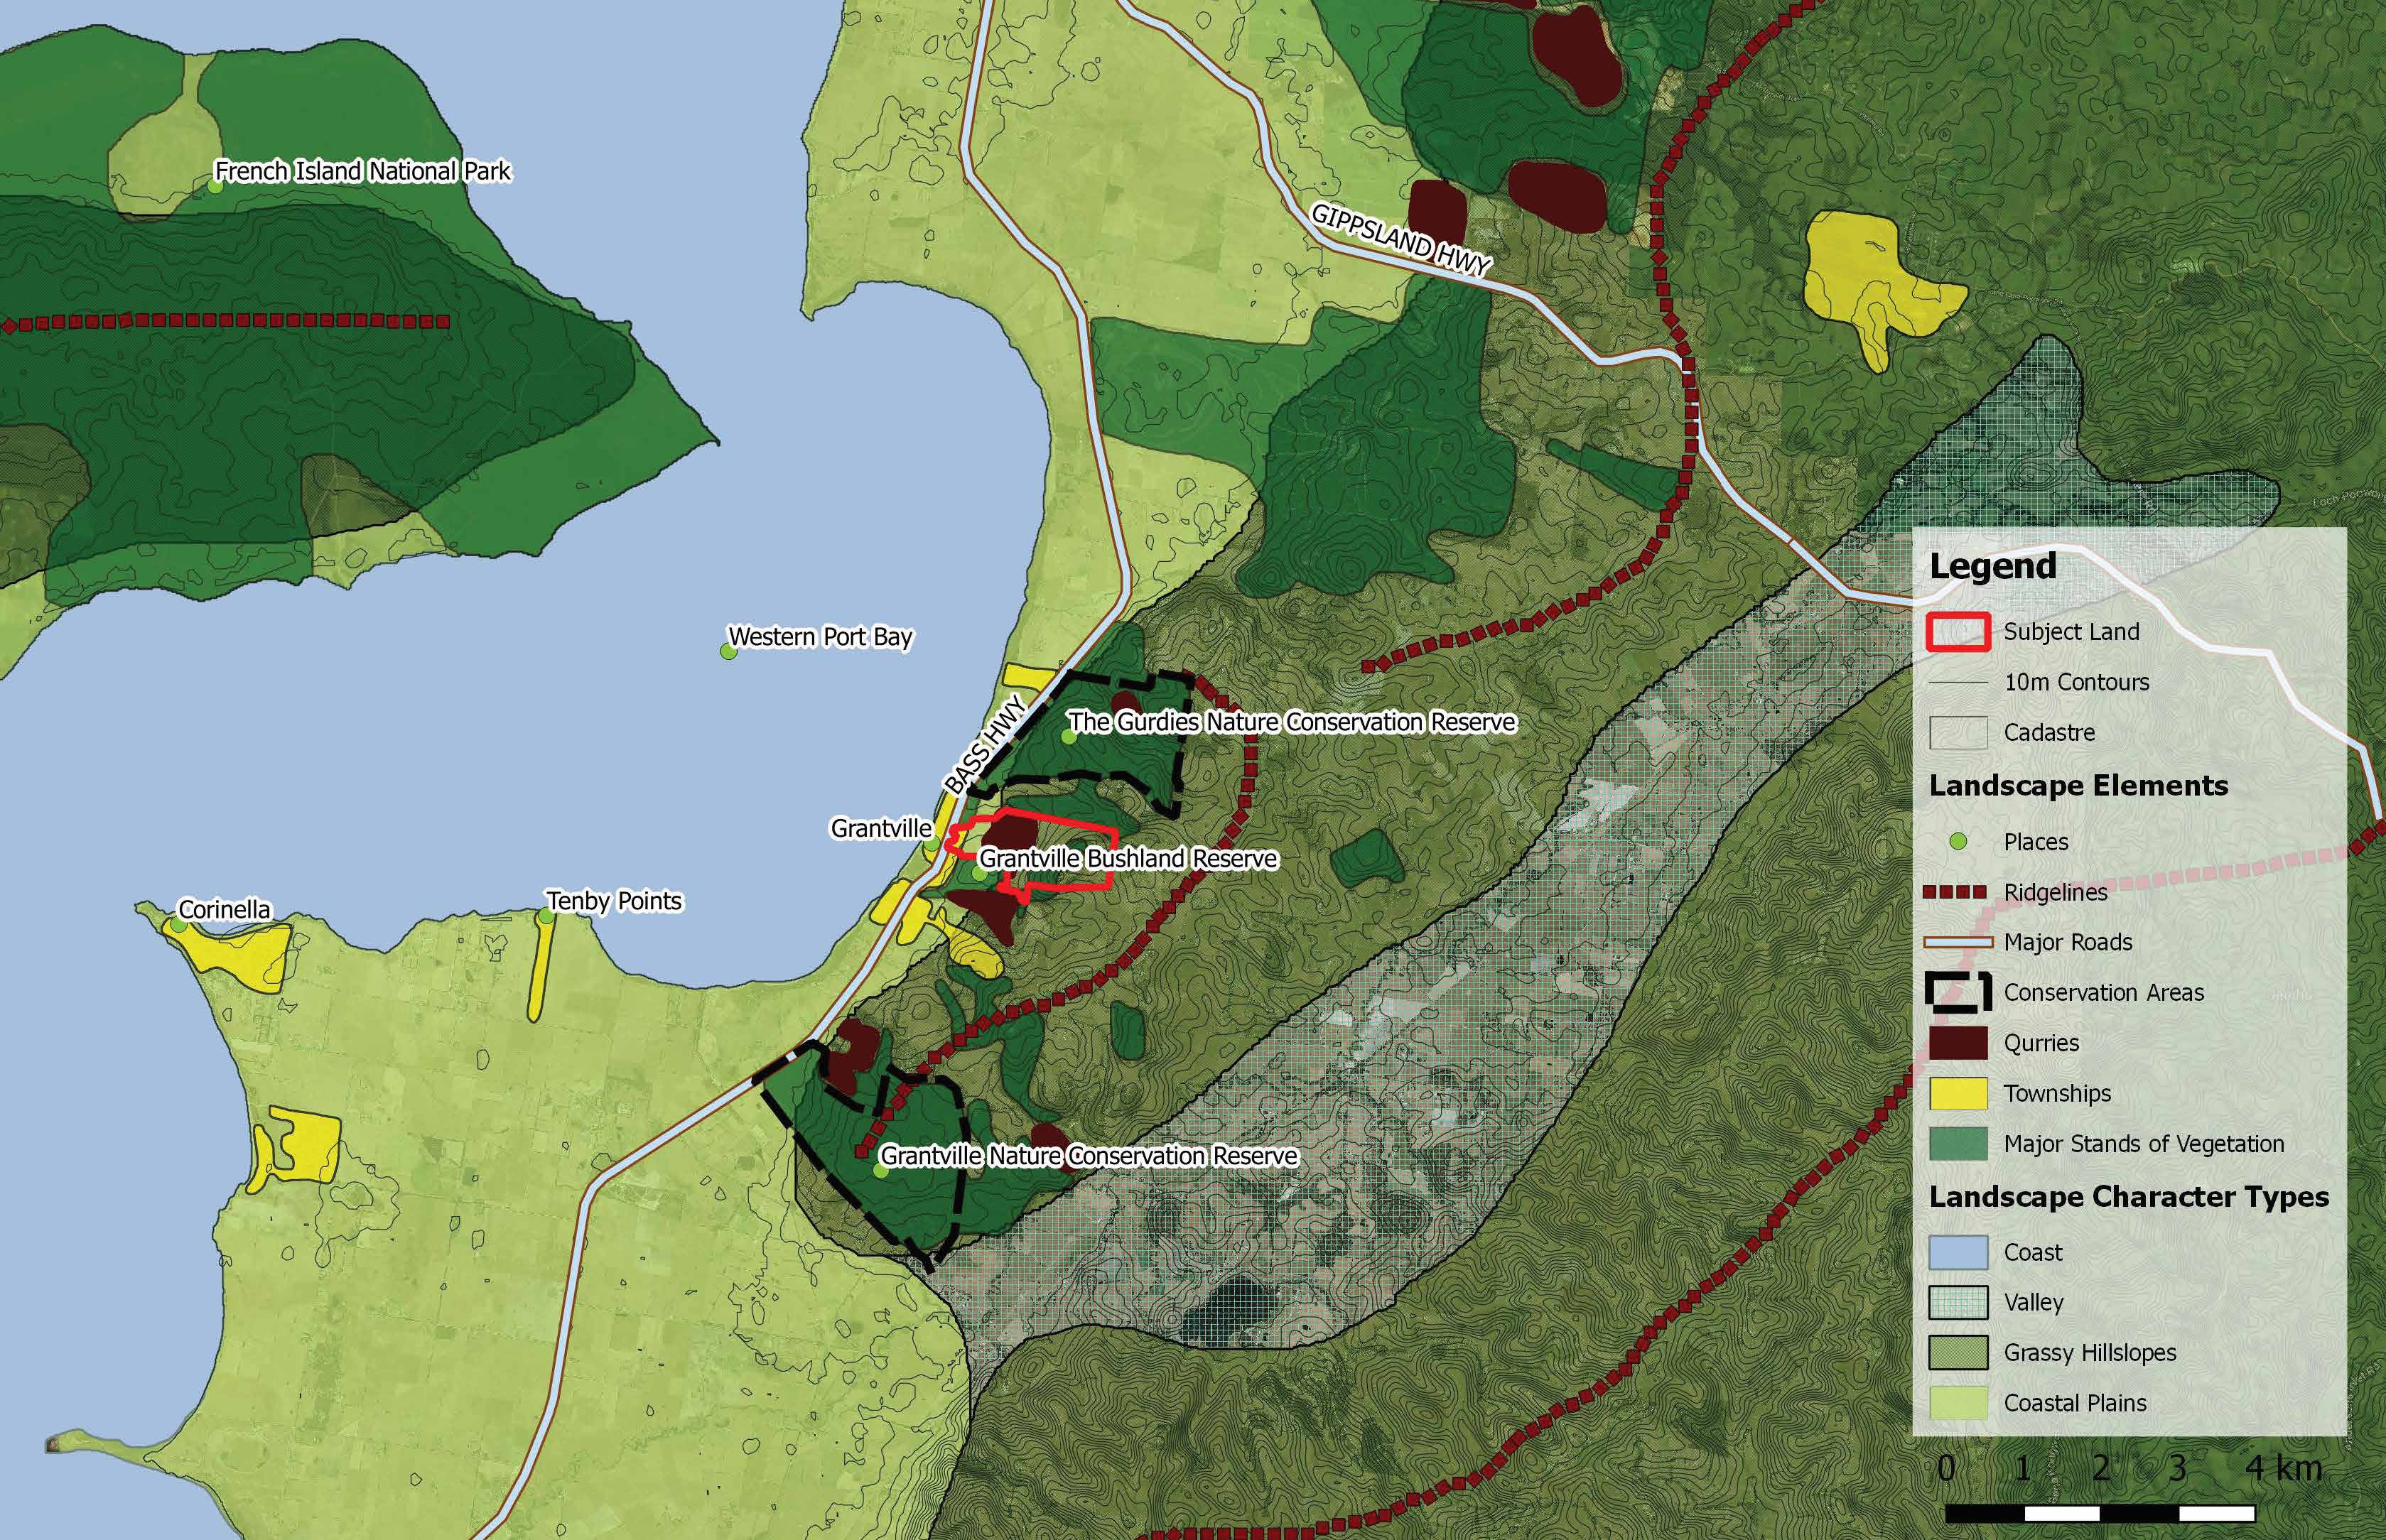Click the Places green dot legend symbol
2386x1540 pixels.
pyautogui.click(x=1958, y=842)
